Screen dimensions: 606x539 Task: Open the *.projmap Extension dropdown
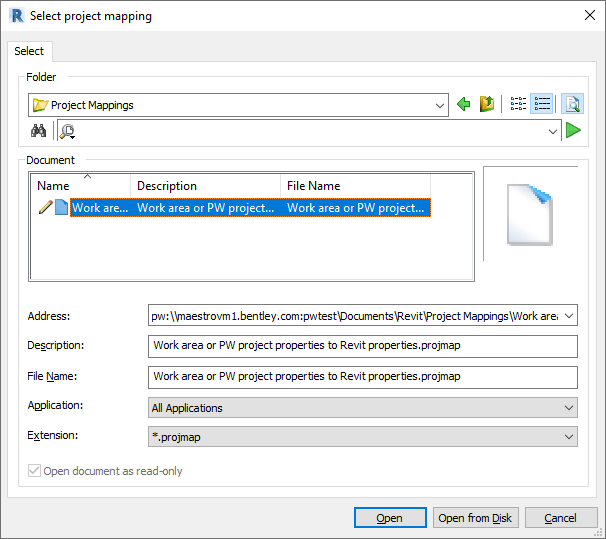pos(569,437)
